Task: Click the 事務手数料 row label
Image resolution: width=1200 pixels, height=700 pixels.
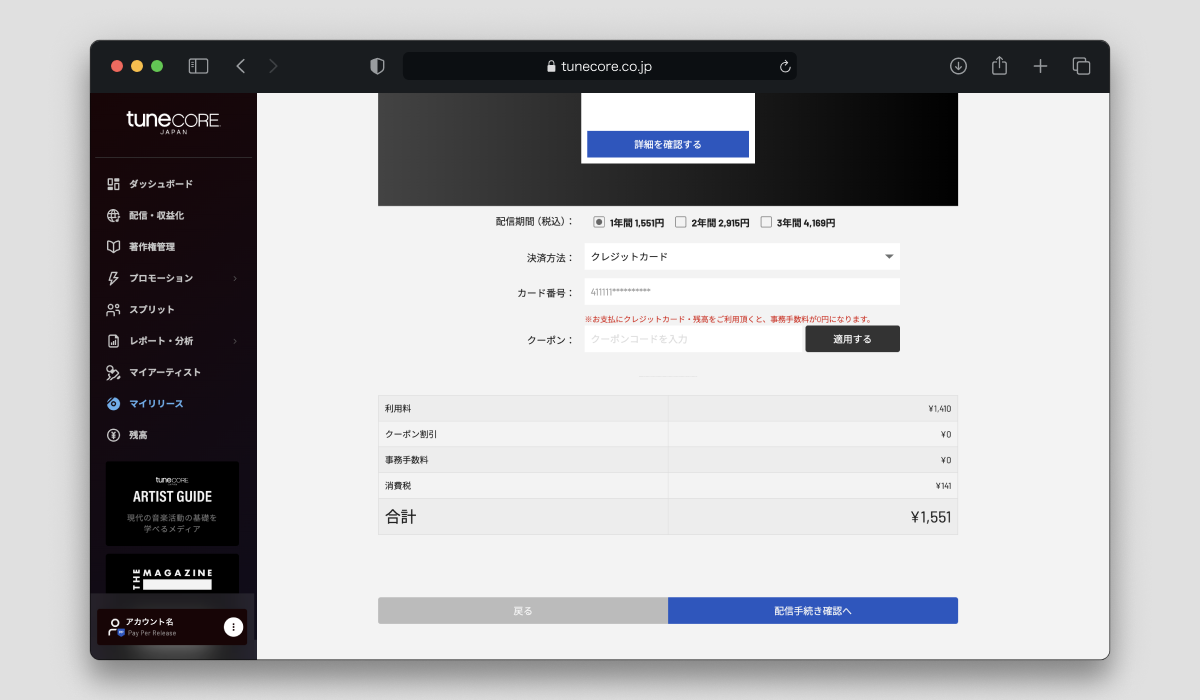Action: pos(406,460)
